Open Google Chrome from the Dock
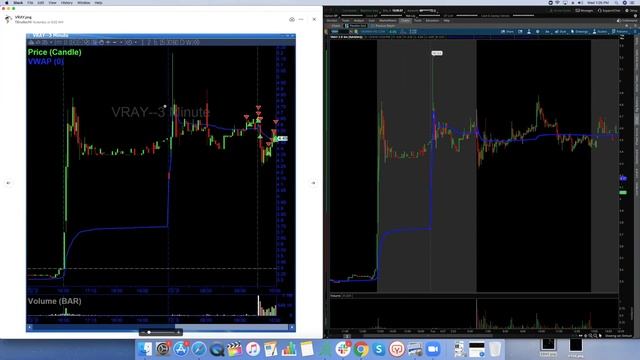This screenshot has height=360, width=640. [x=361, y=349]
